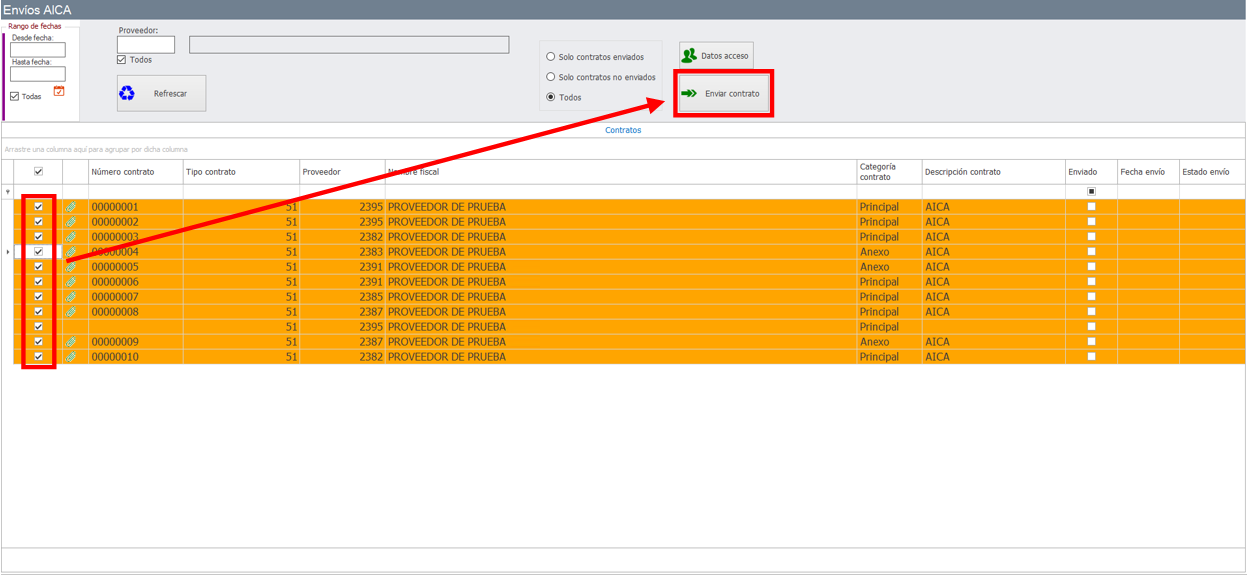Open attachment clip icon for contract 00000010

(71, 357)
